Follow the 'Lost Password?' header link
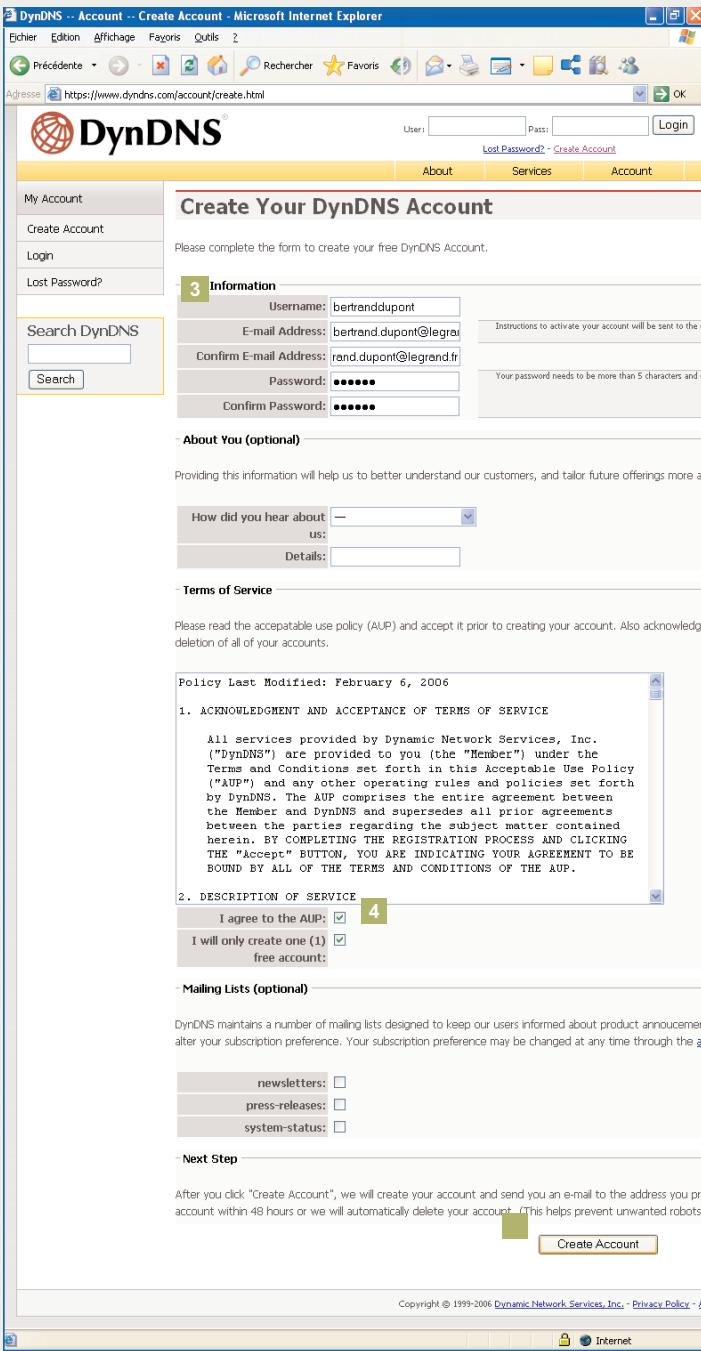Image resolution: width=701 pixels, height=1351 pixels. (x=512, y=149)
